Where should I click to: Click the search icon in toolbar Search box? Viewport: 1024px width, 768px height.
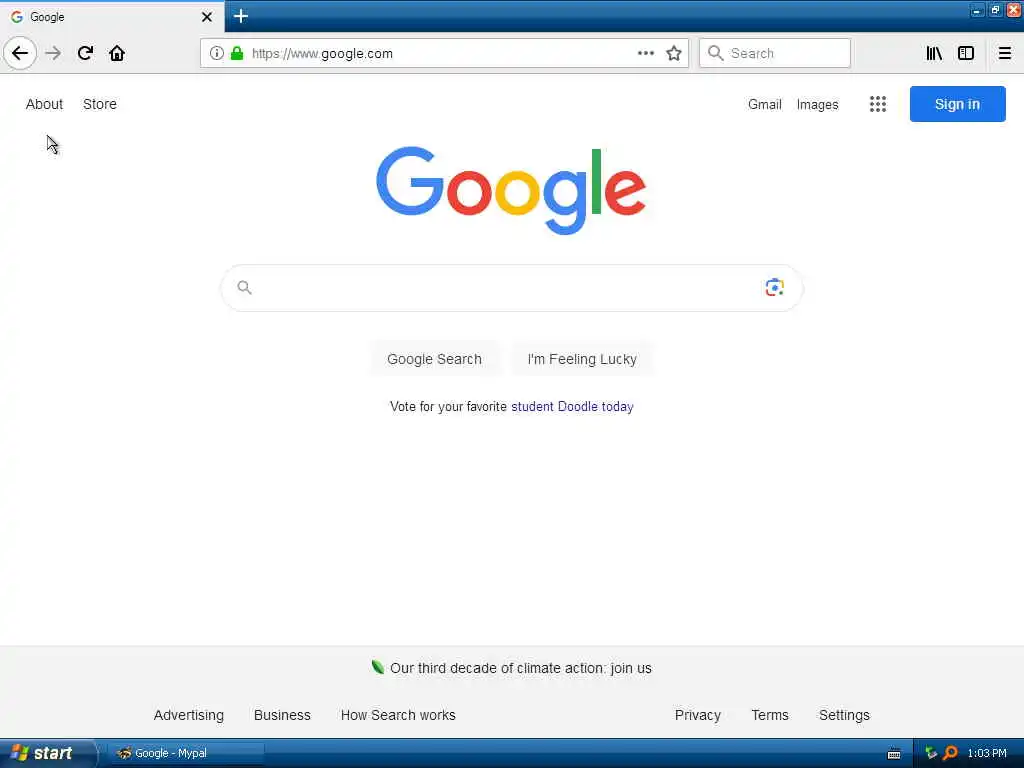coord(715,53)
